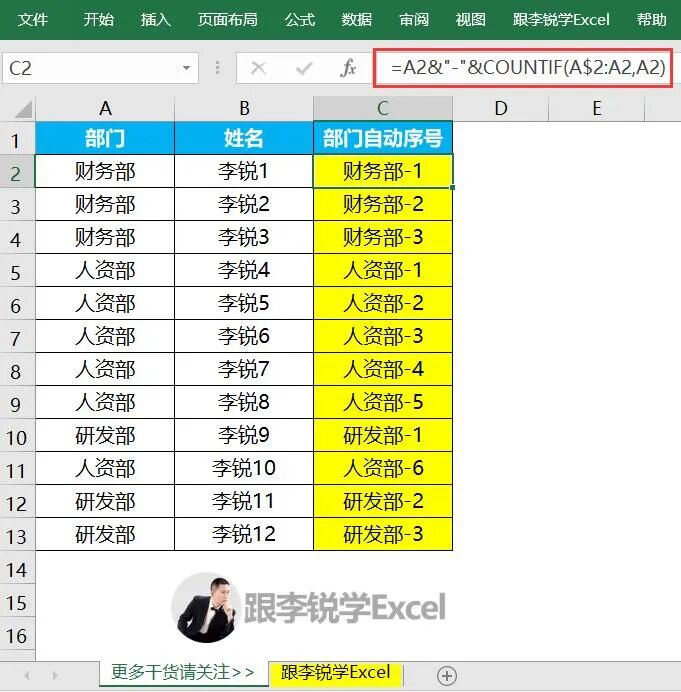Select column E header
This screenshot has width=681, height=692.
597,108
